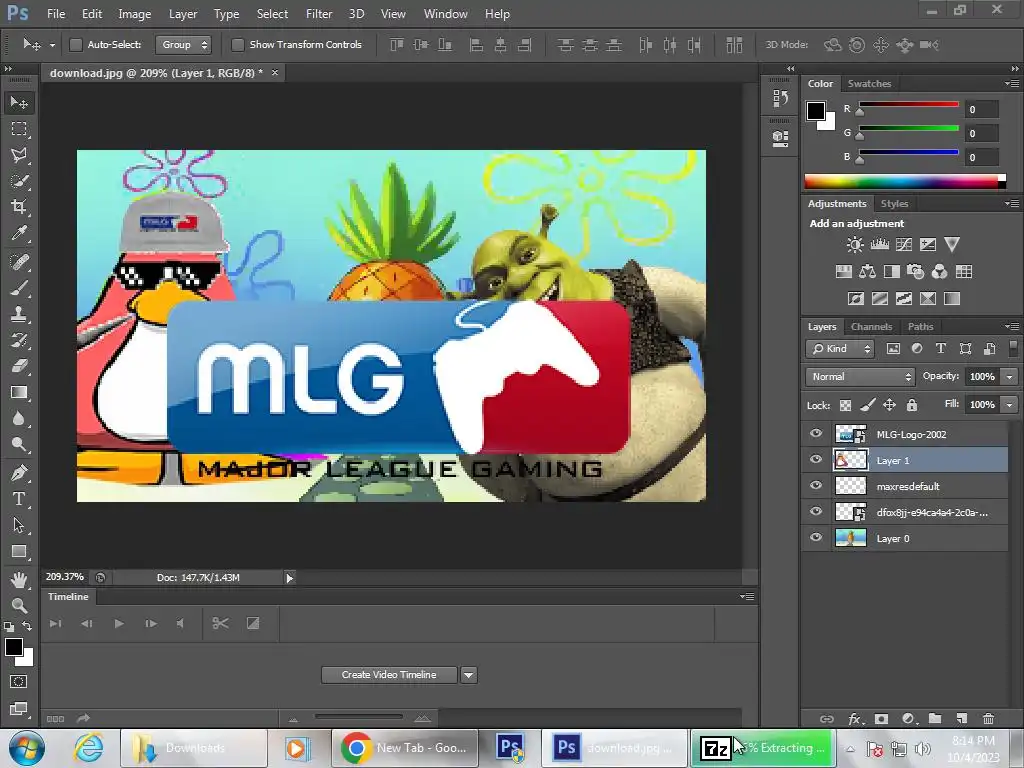Create a new group folder icon
Viewport: 1024px width, 768px height.
tap(935, 718)
